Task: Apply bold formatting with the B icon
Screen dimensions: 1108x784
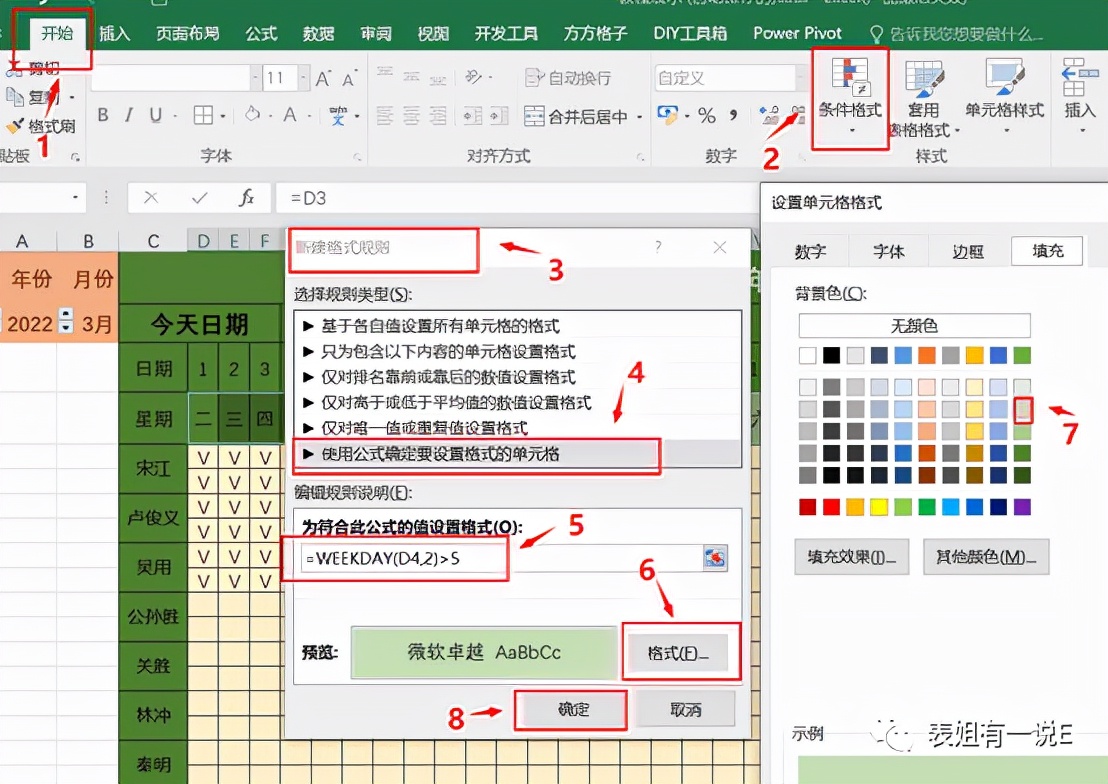Action: pyautogui.click(x=102, y=114)
